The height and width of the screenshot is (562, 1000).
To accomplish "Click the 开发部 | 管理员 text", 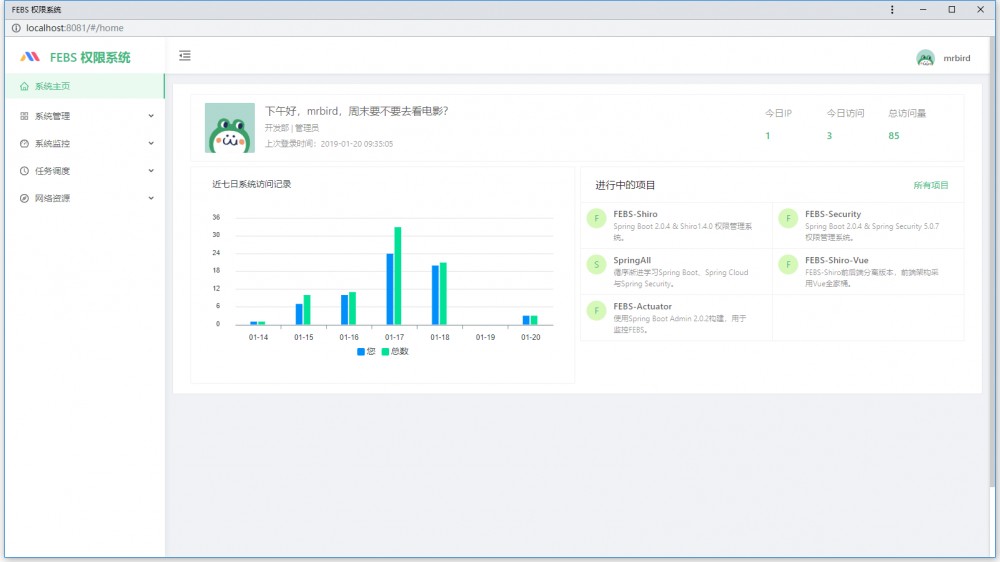I will point(291,128).
